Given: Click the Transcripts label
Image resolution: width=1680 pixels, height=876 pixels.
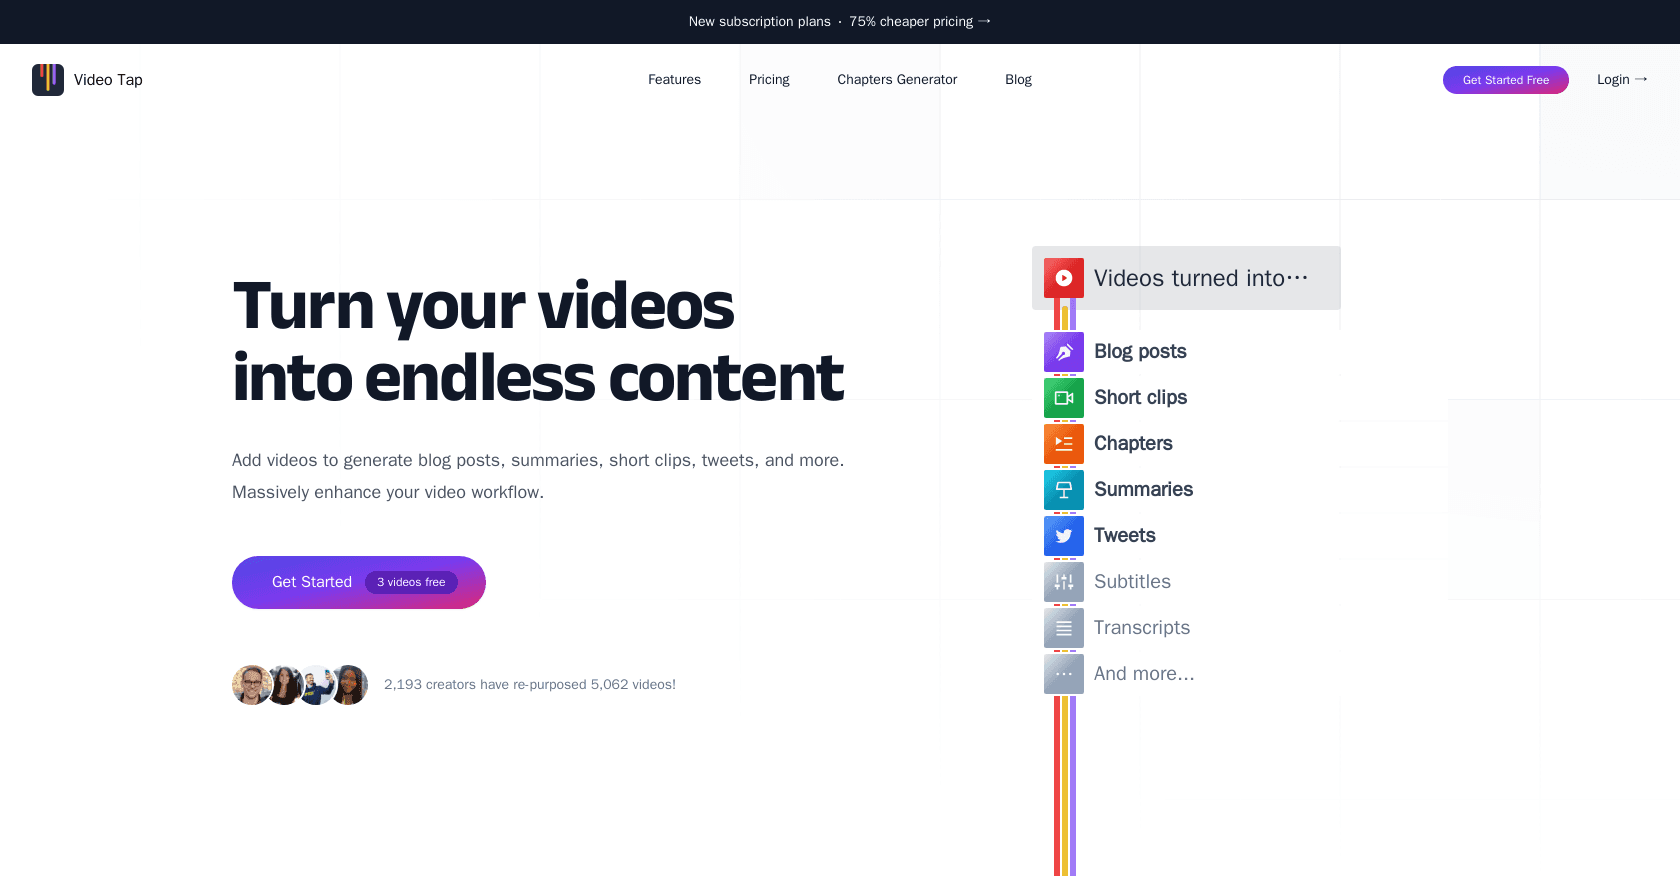Looking at the screenshot, I should click(1142, 628).
